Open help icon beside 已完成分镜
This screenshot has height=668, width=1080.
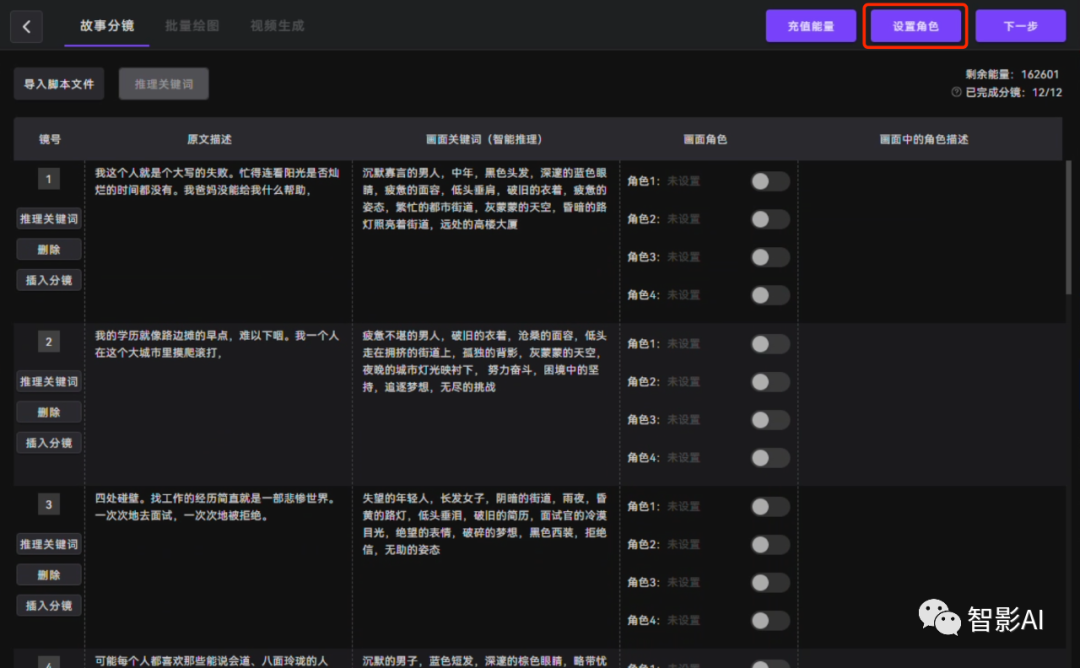[x=956, y=92]
